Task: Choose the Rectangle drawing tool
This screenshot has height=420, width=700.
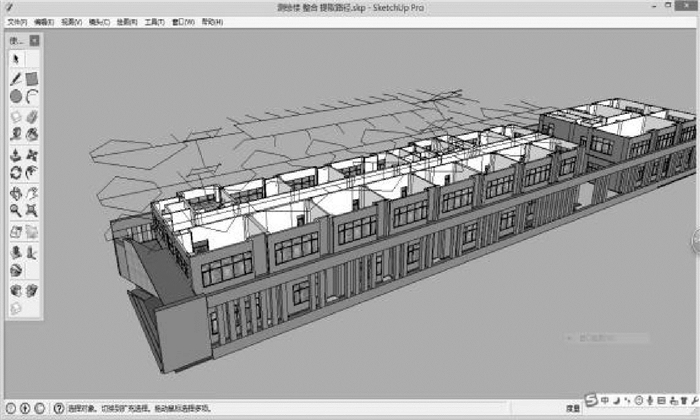Action: 31,79
